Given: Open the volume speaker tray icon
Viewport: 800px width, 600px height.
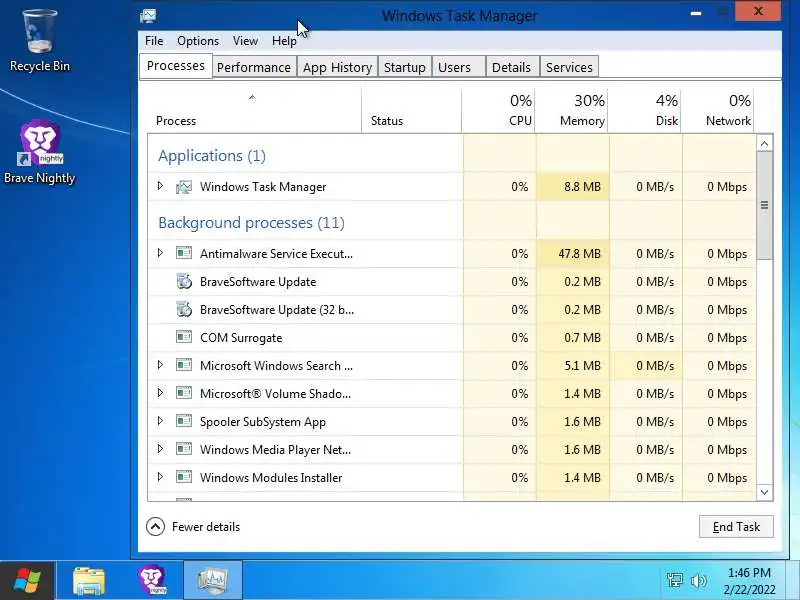Looking at the screenshot, I should (698, 581).
